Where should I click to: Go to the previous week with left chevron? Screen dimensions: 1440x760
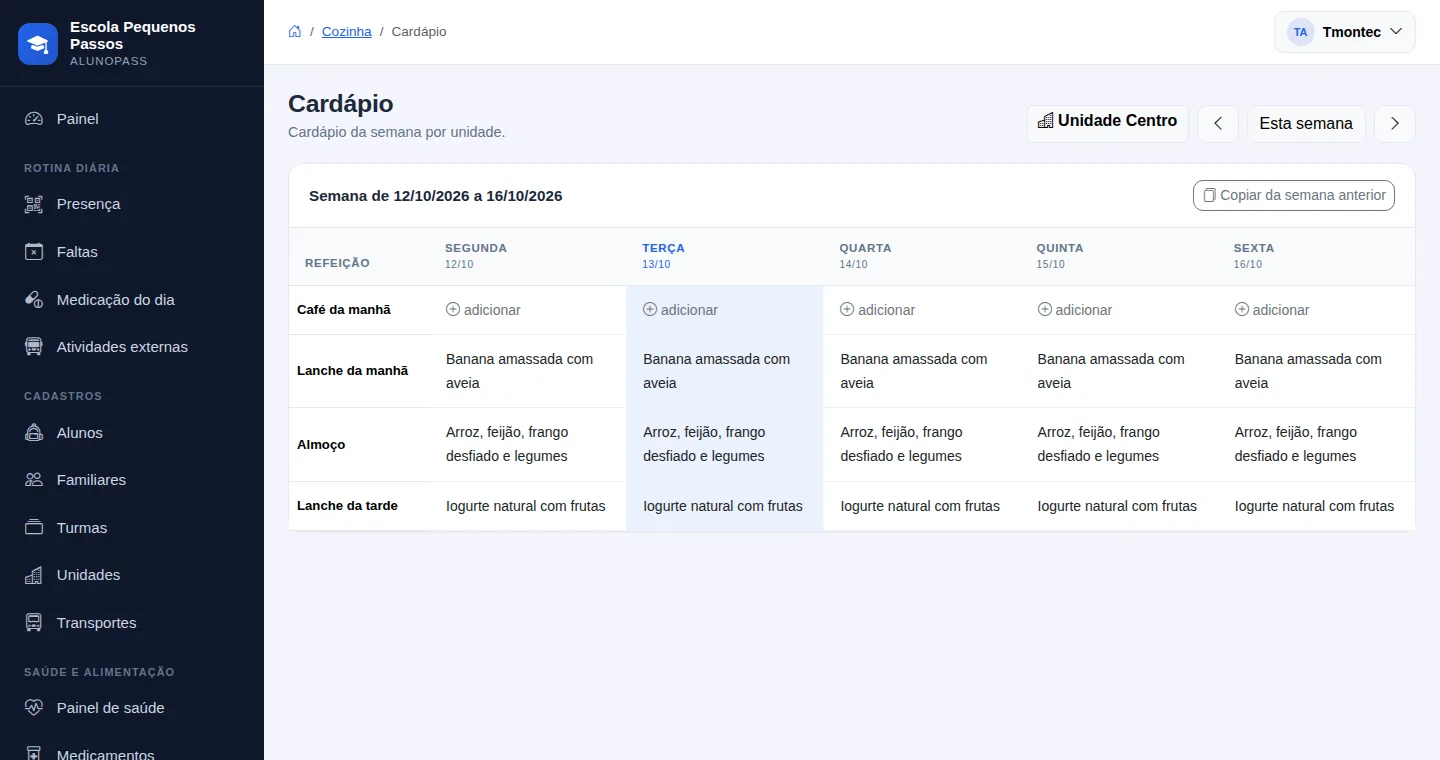pyautogui.click(x=1218, y=124)
